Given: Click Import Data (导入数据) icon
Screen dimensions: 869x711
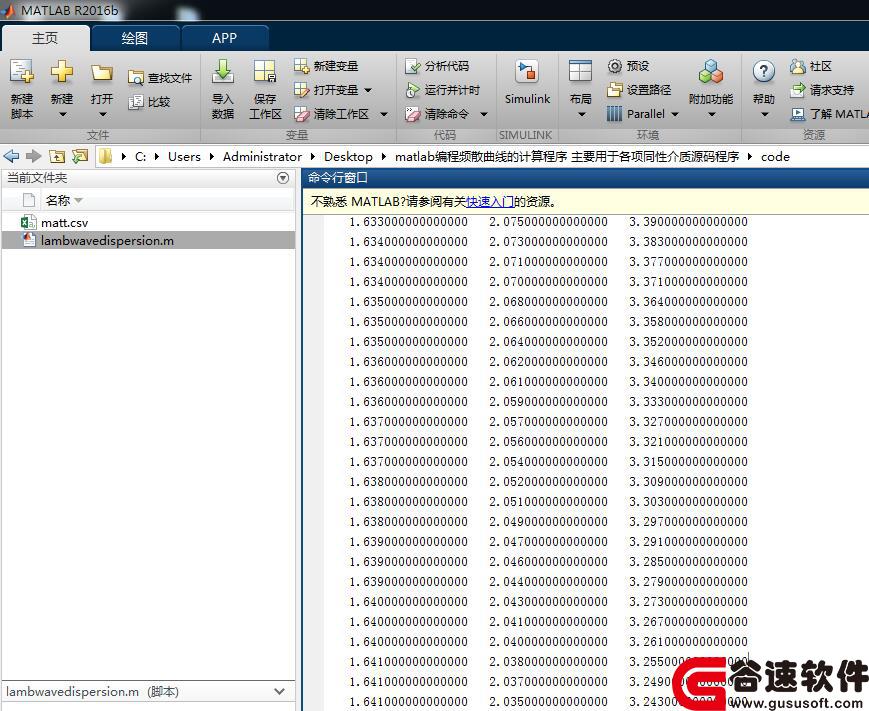Looking at the screenshot, I should pyautogui.click(x=223, y=72).
